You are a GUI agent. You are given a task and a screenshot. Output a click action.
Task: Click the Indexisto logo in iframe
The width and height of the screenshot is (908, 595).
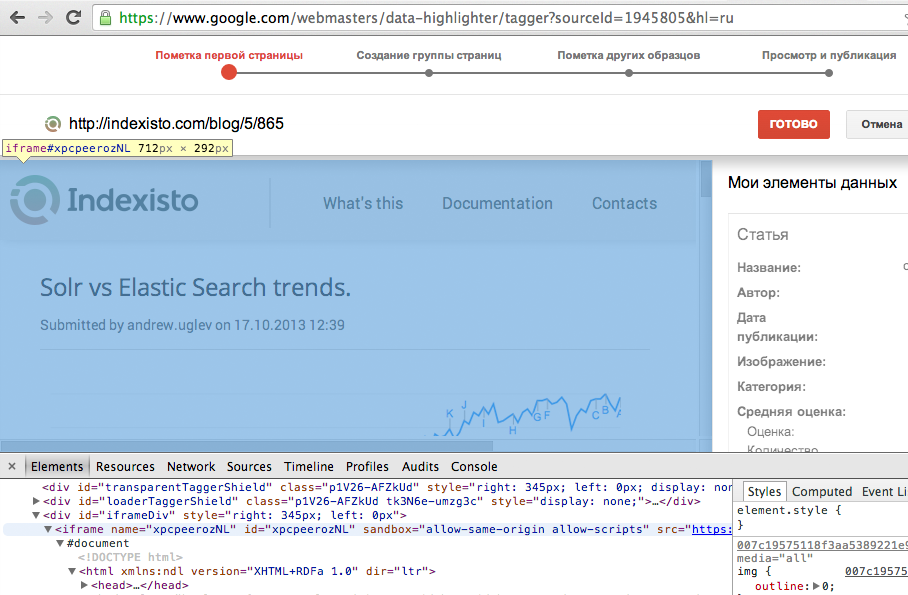tap(104, 200)
